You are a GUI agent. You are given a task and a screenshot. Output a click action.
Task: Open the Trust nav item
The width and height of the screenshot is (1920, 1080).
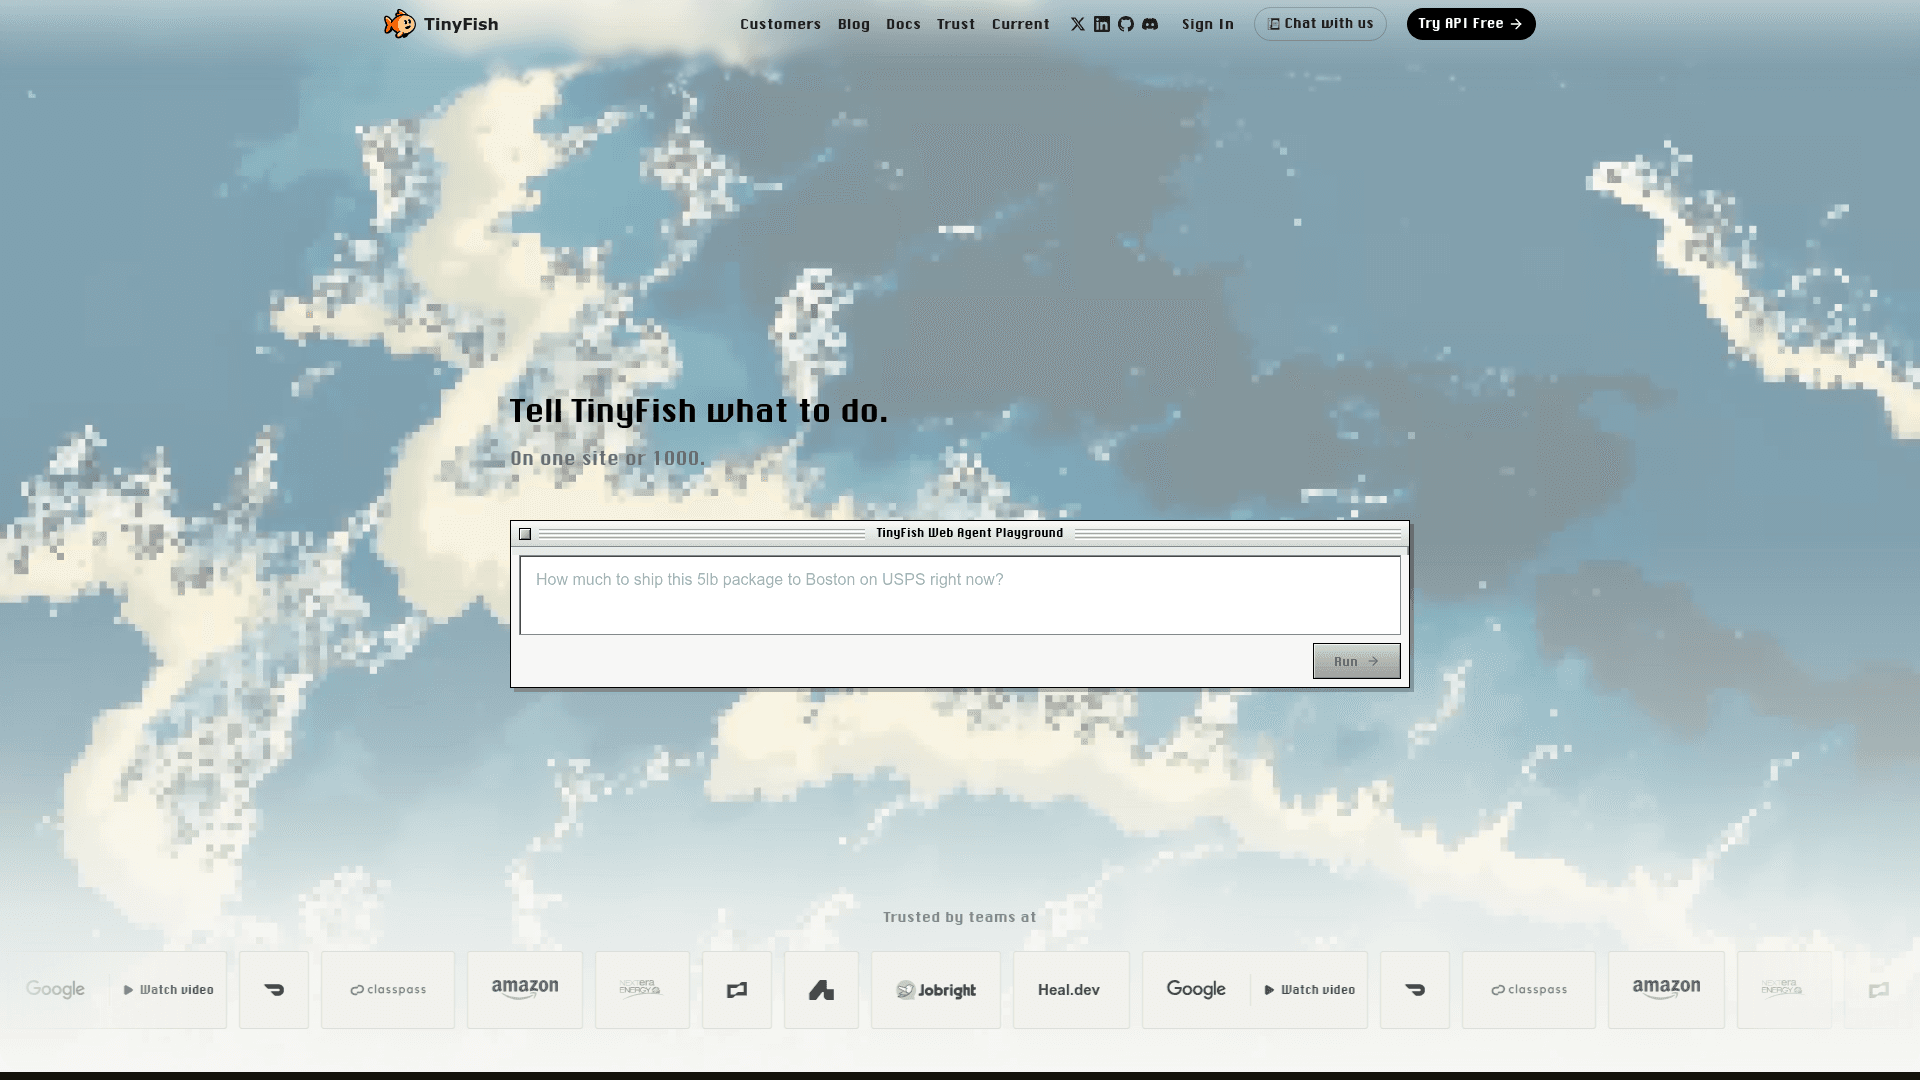955,24
